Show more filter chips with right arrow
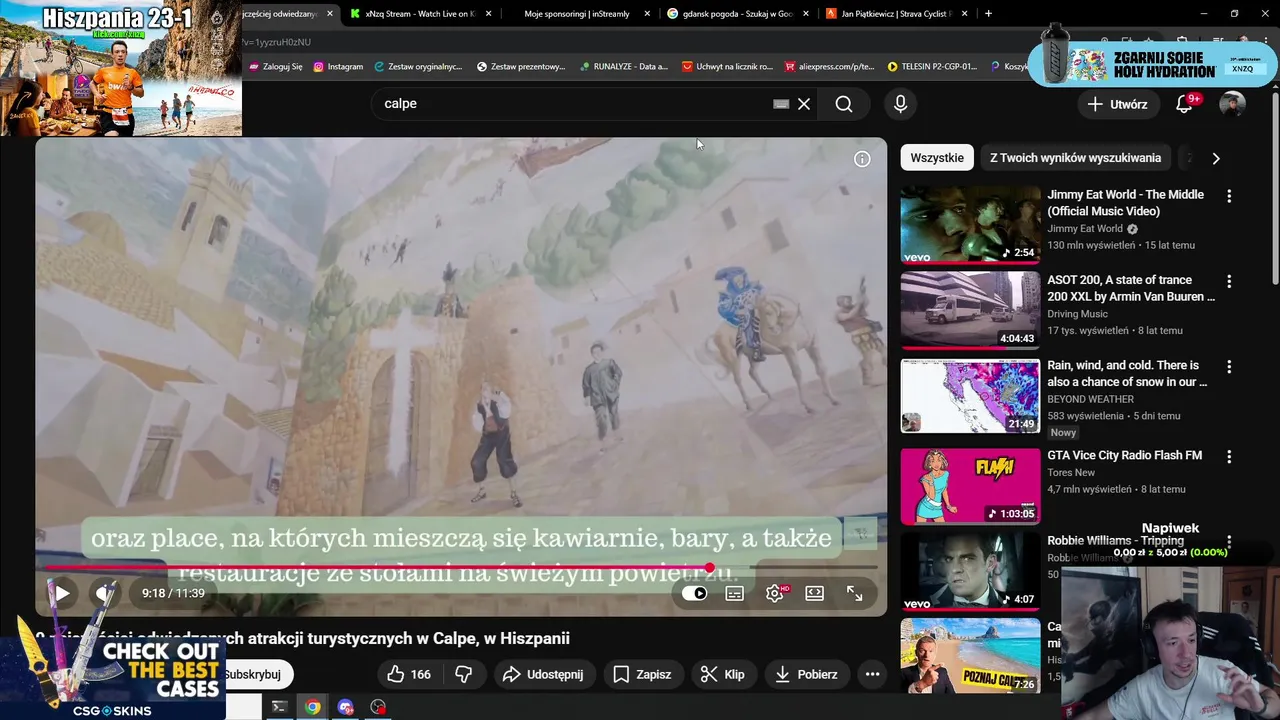This screenshot has width=1280, height=720. 1216,158
